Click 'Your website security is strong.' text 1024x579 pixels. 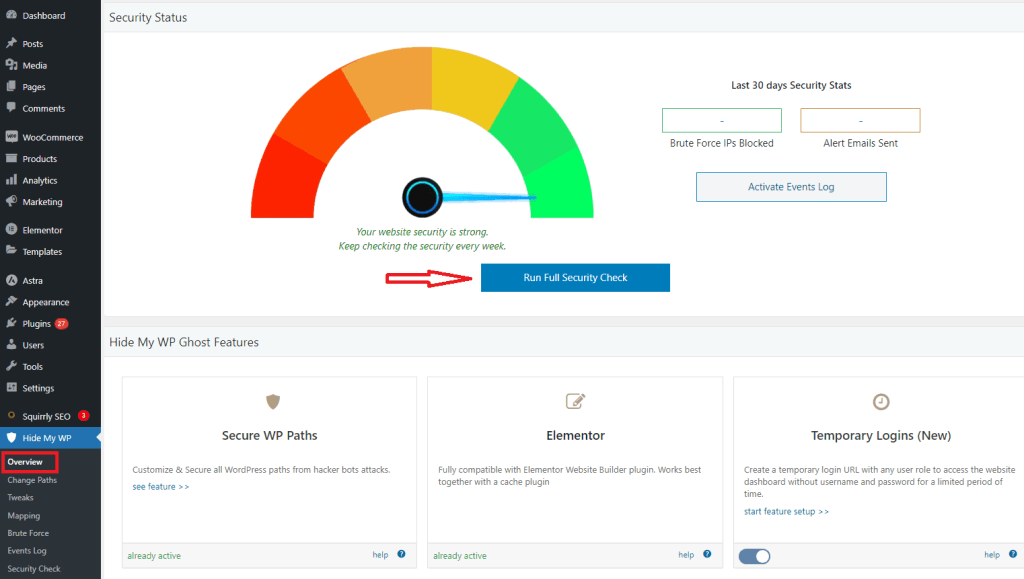pos(422,232)
